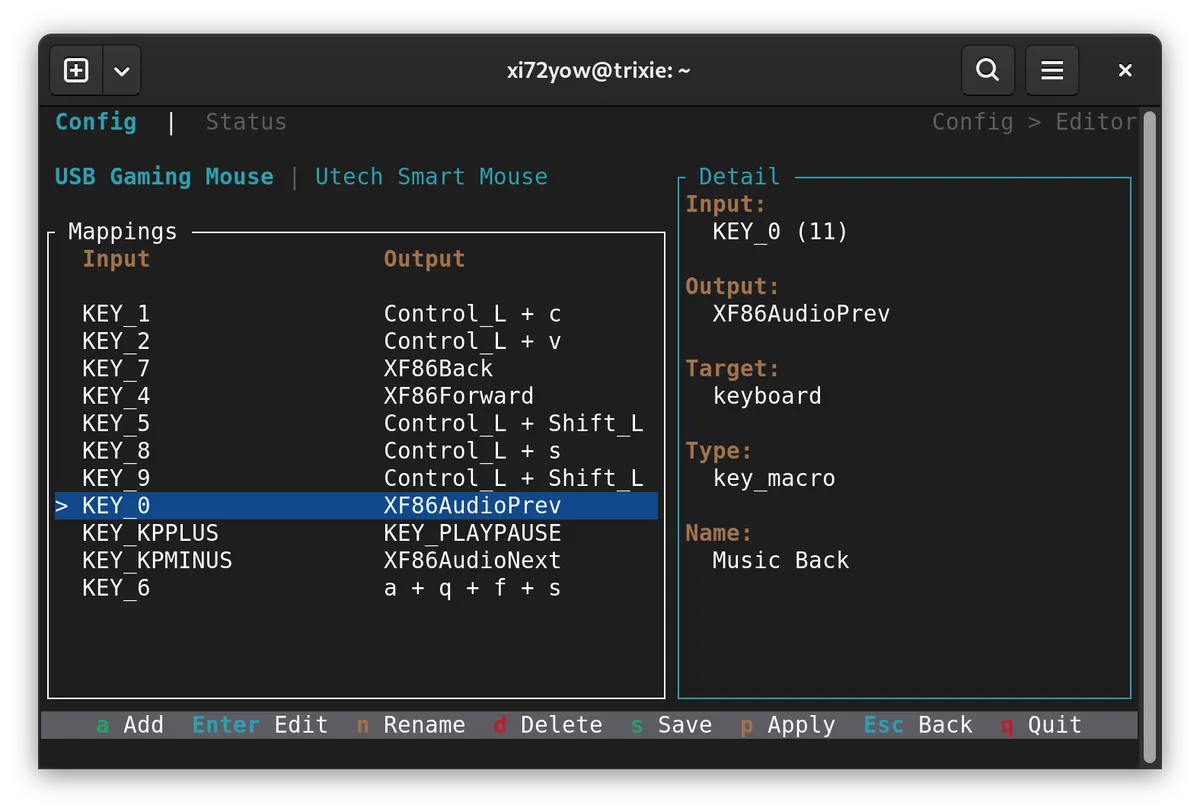
Task: Open a new terminal tab
Action: (75, 70)
